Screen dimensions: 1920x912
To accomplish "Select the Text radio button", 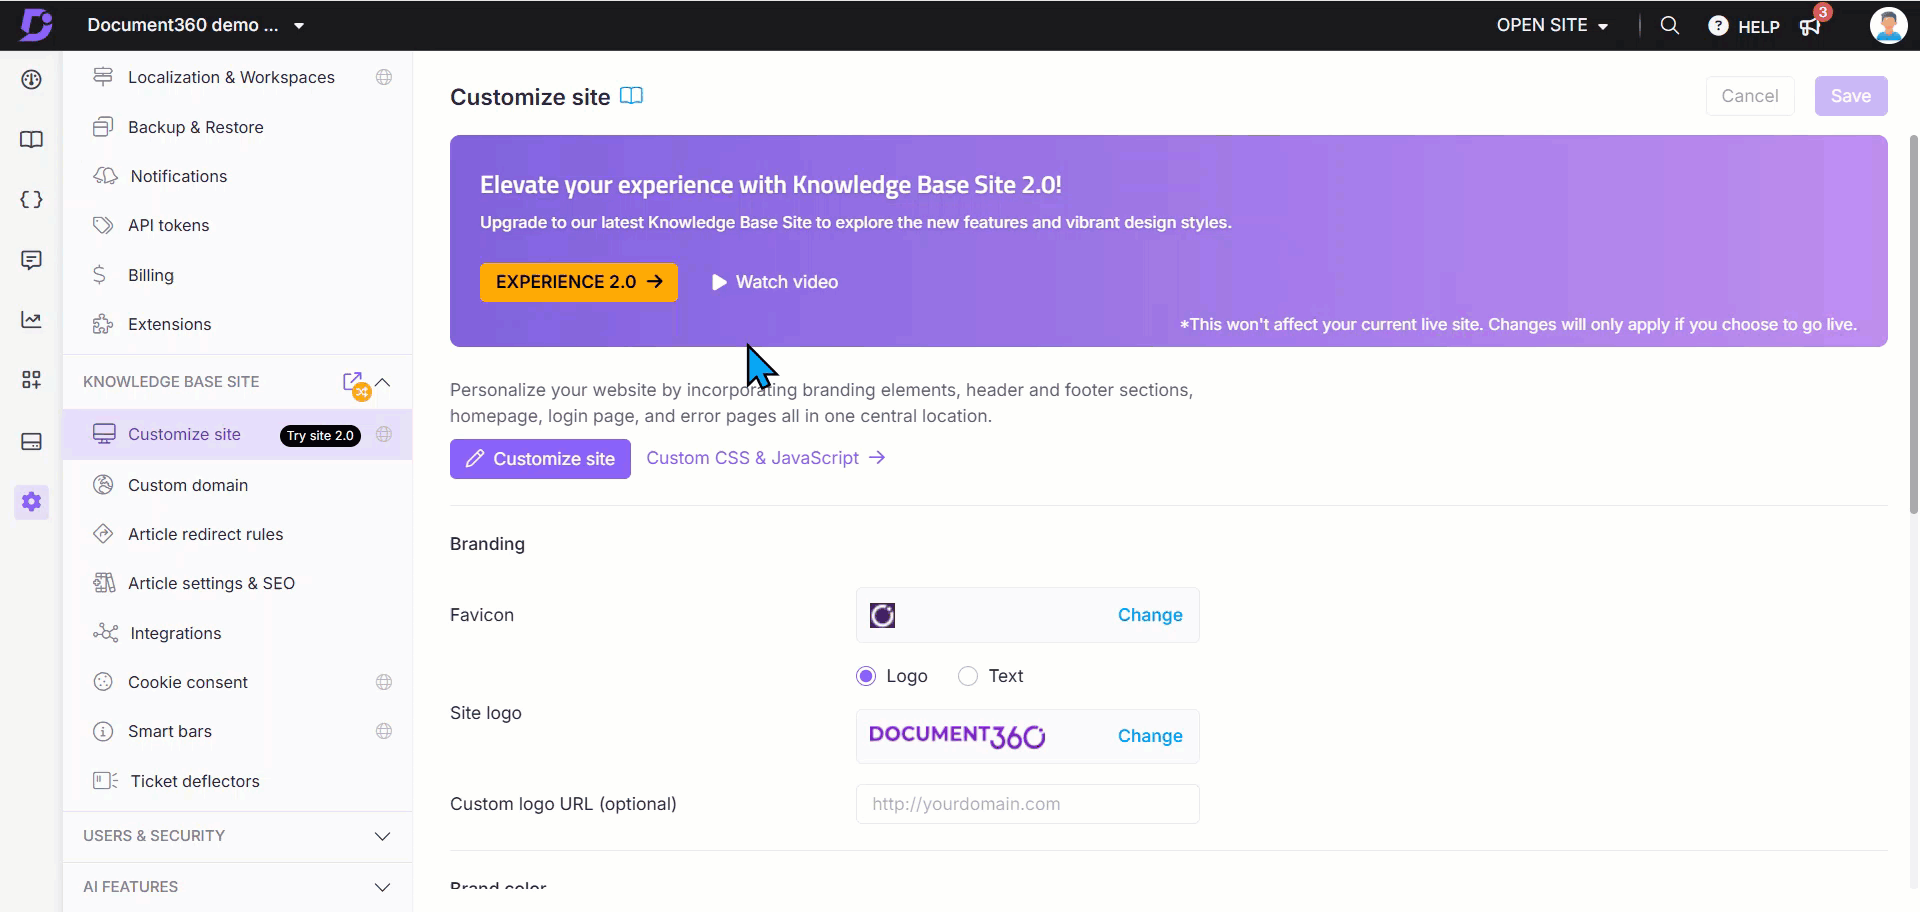I will click(x=967, y=676).
